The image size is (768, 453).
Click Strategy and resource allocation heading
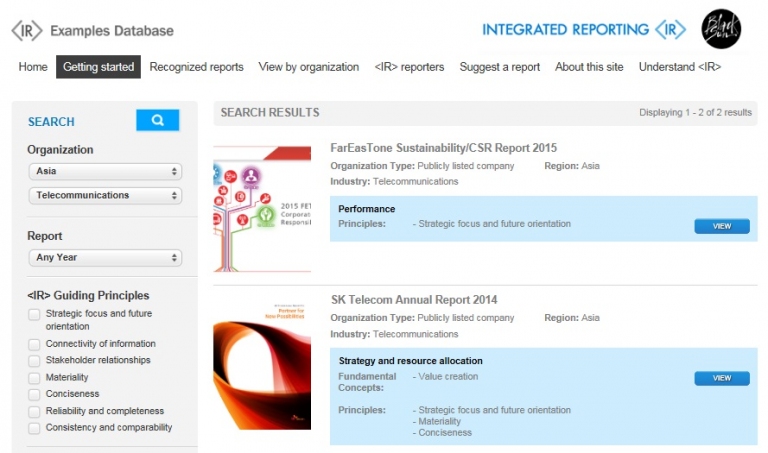(x=410, y=361)
